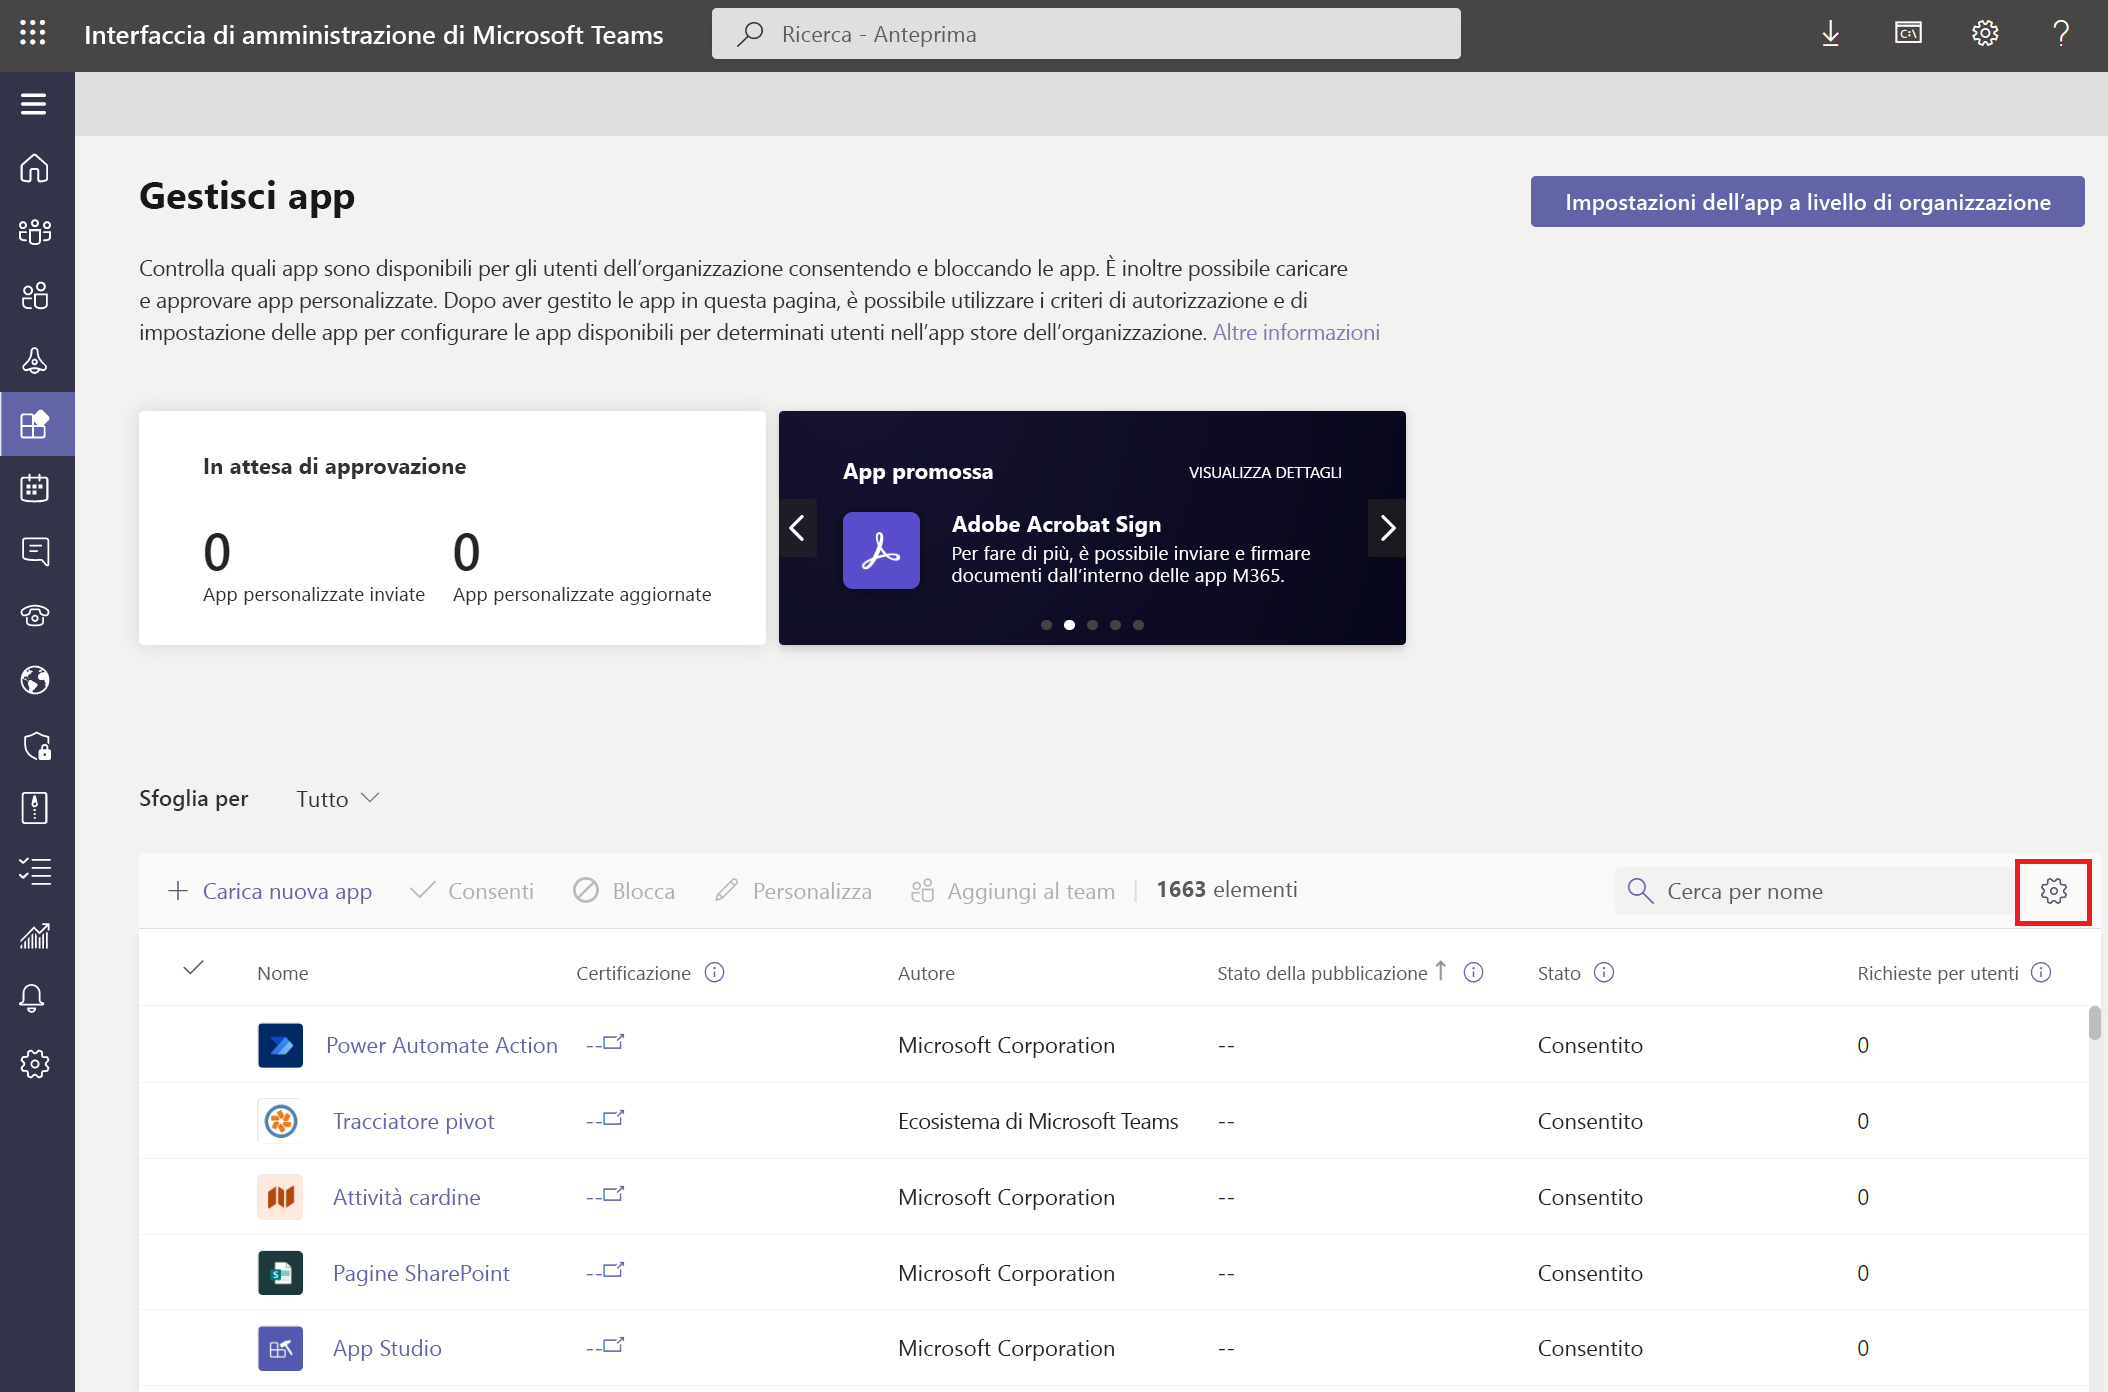This screenshot has height=1392, width=2108.
Task: Open the Teams devices bell-shaped icon
Action: pyautogui.click(x=35, y=360)
